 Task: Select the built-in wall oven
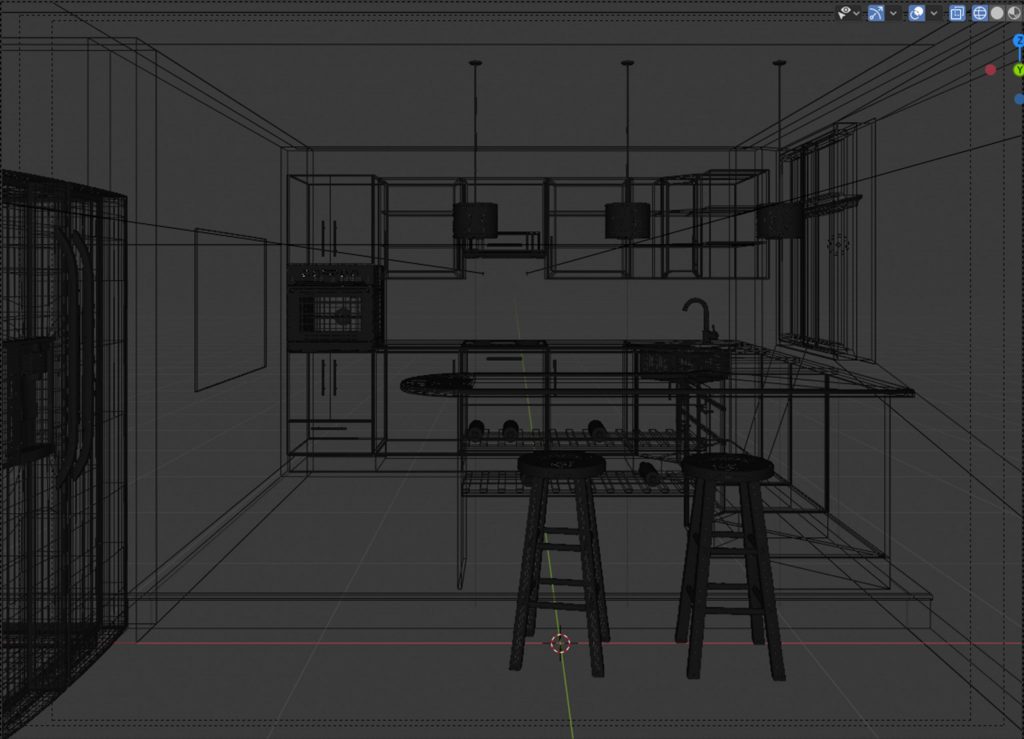pyautogui.click(x=335, y=308)
